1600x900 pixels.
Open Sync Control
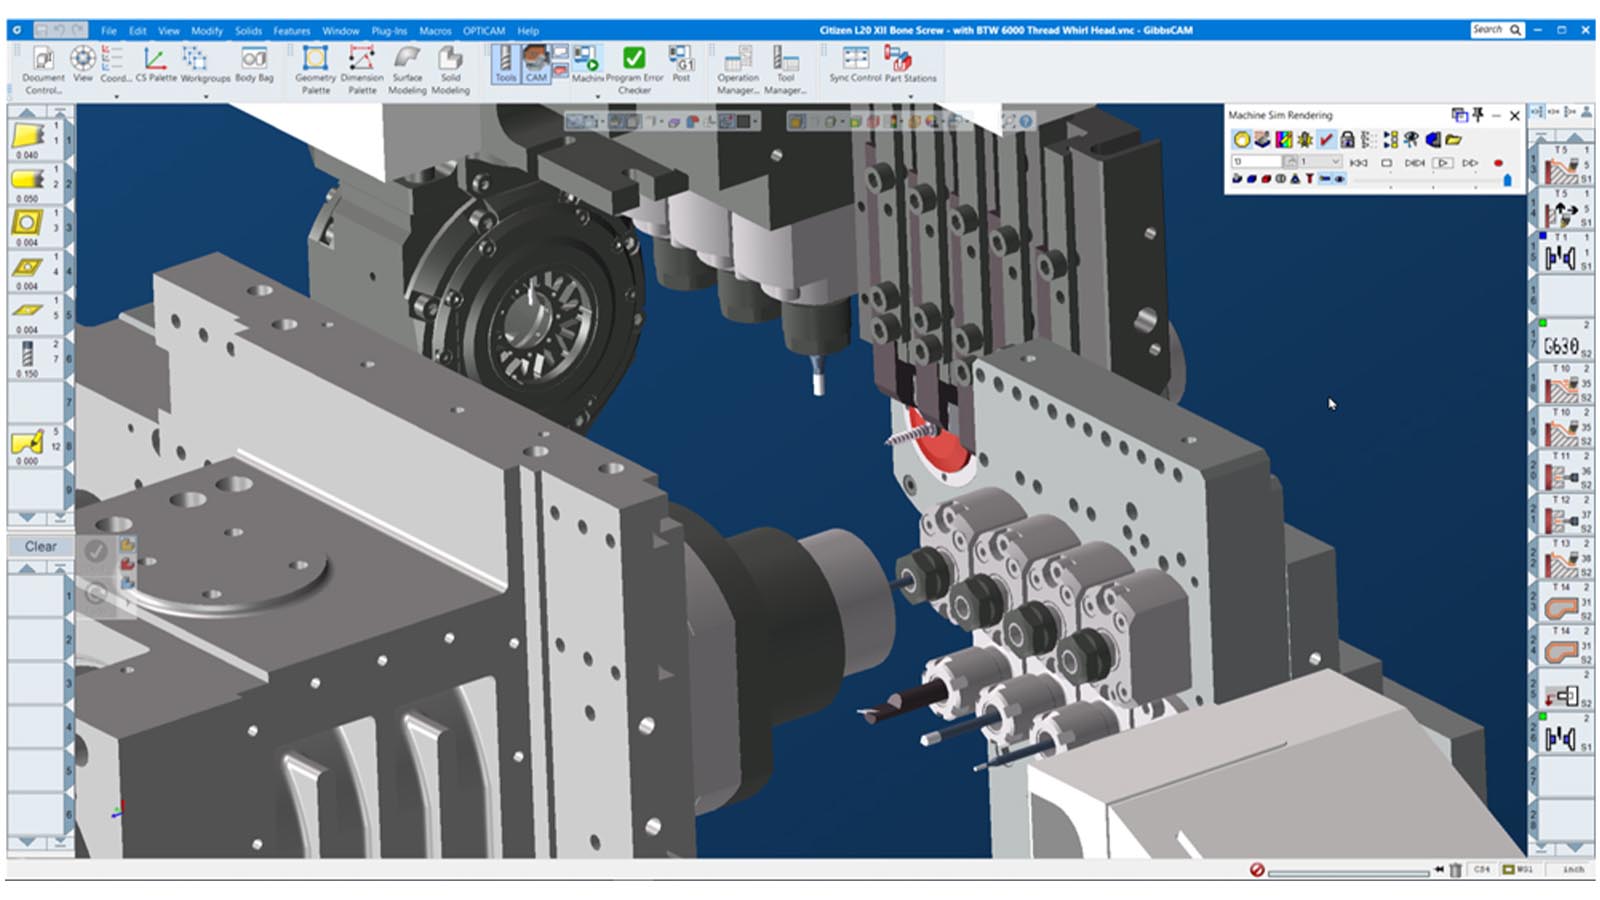click(x=855, y=64)
